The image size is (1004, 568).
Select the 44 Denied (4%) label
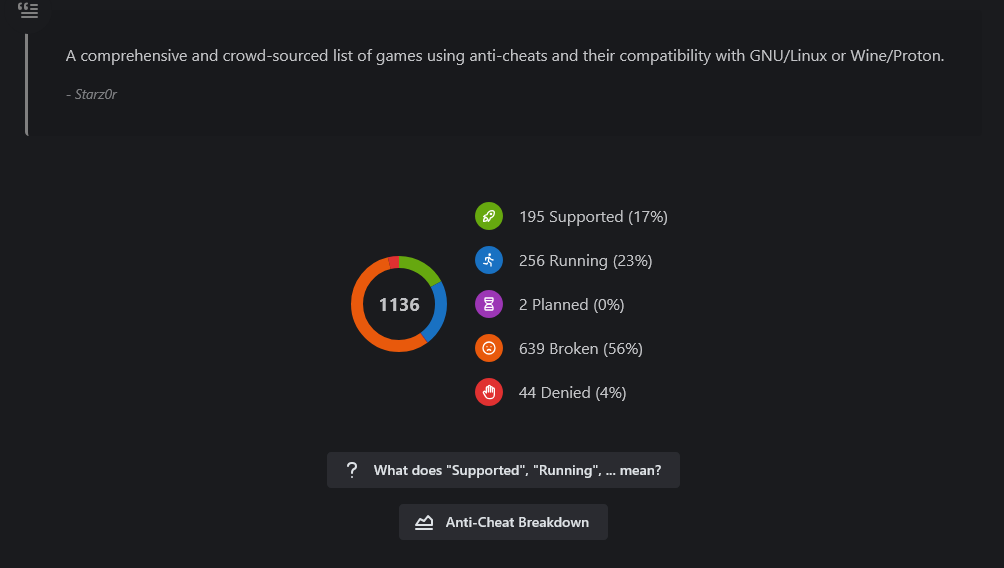[572, 393]
